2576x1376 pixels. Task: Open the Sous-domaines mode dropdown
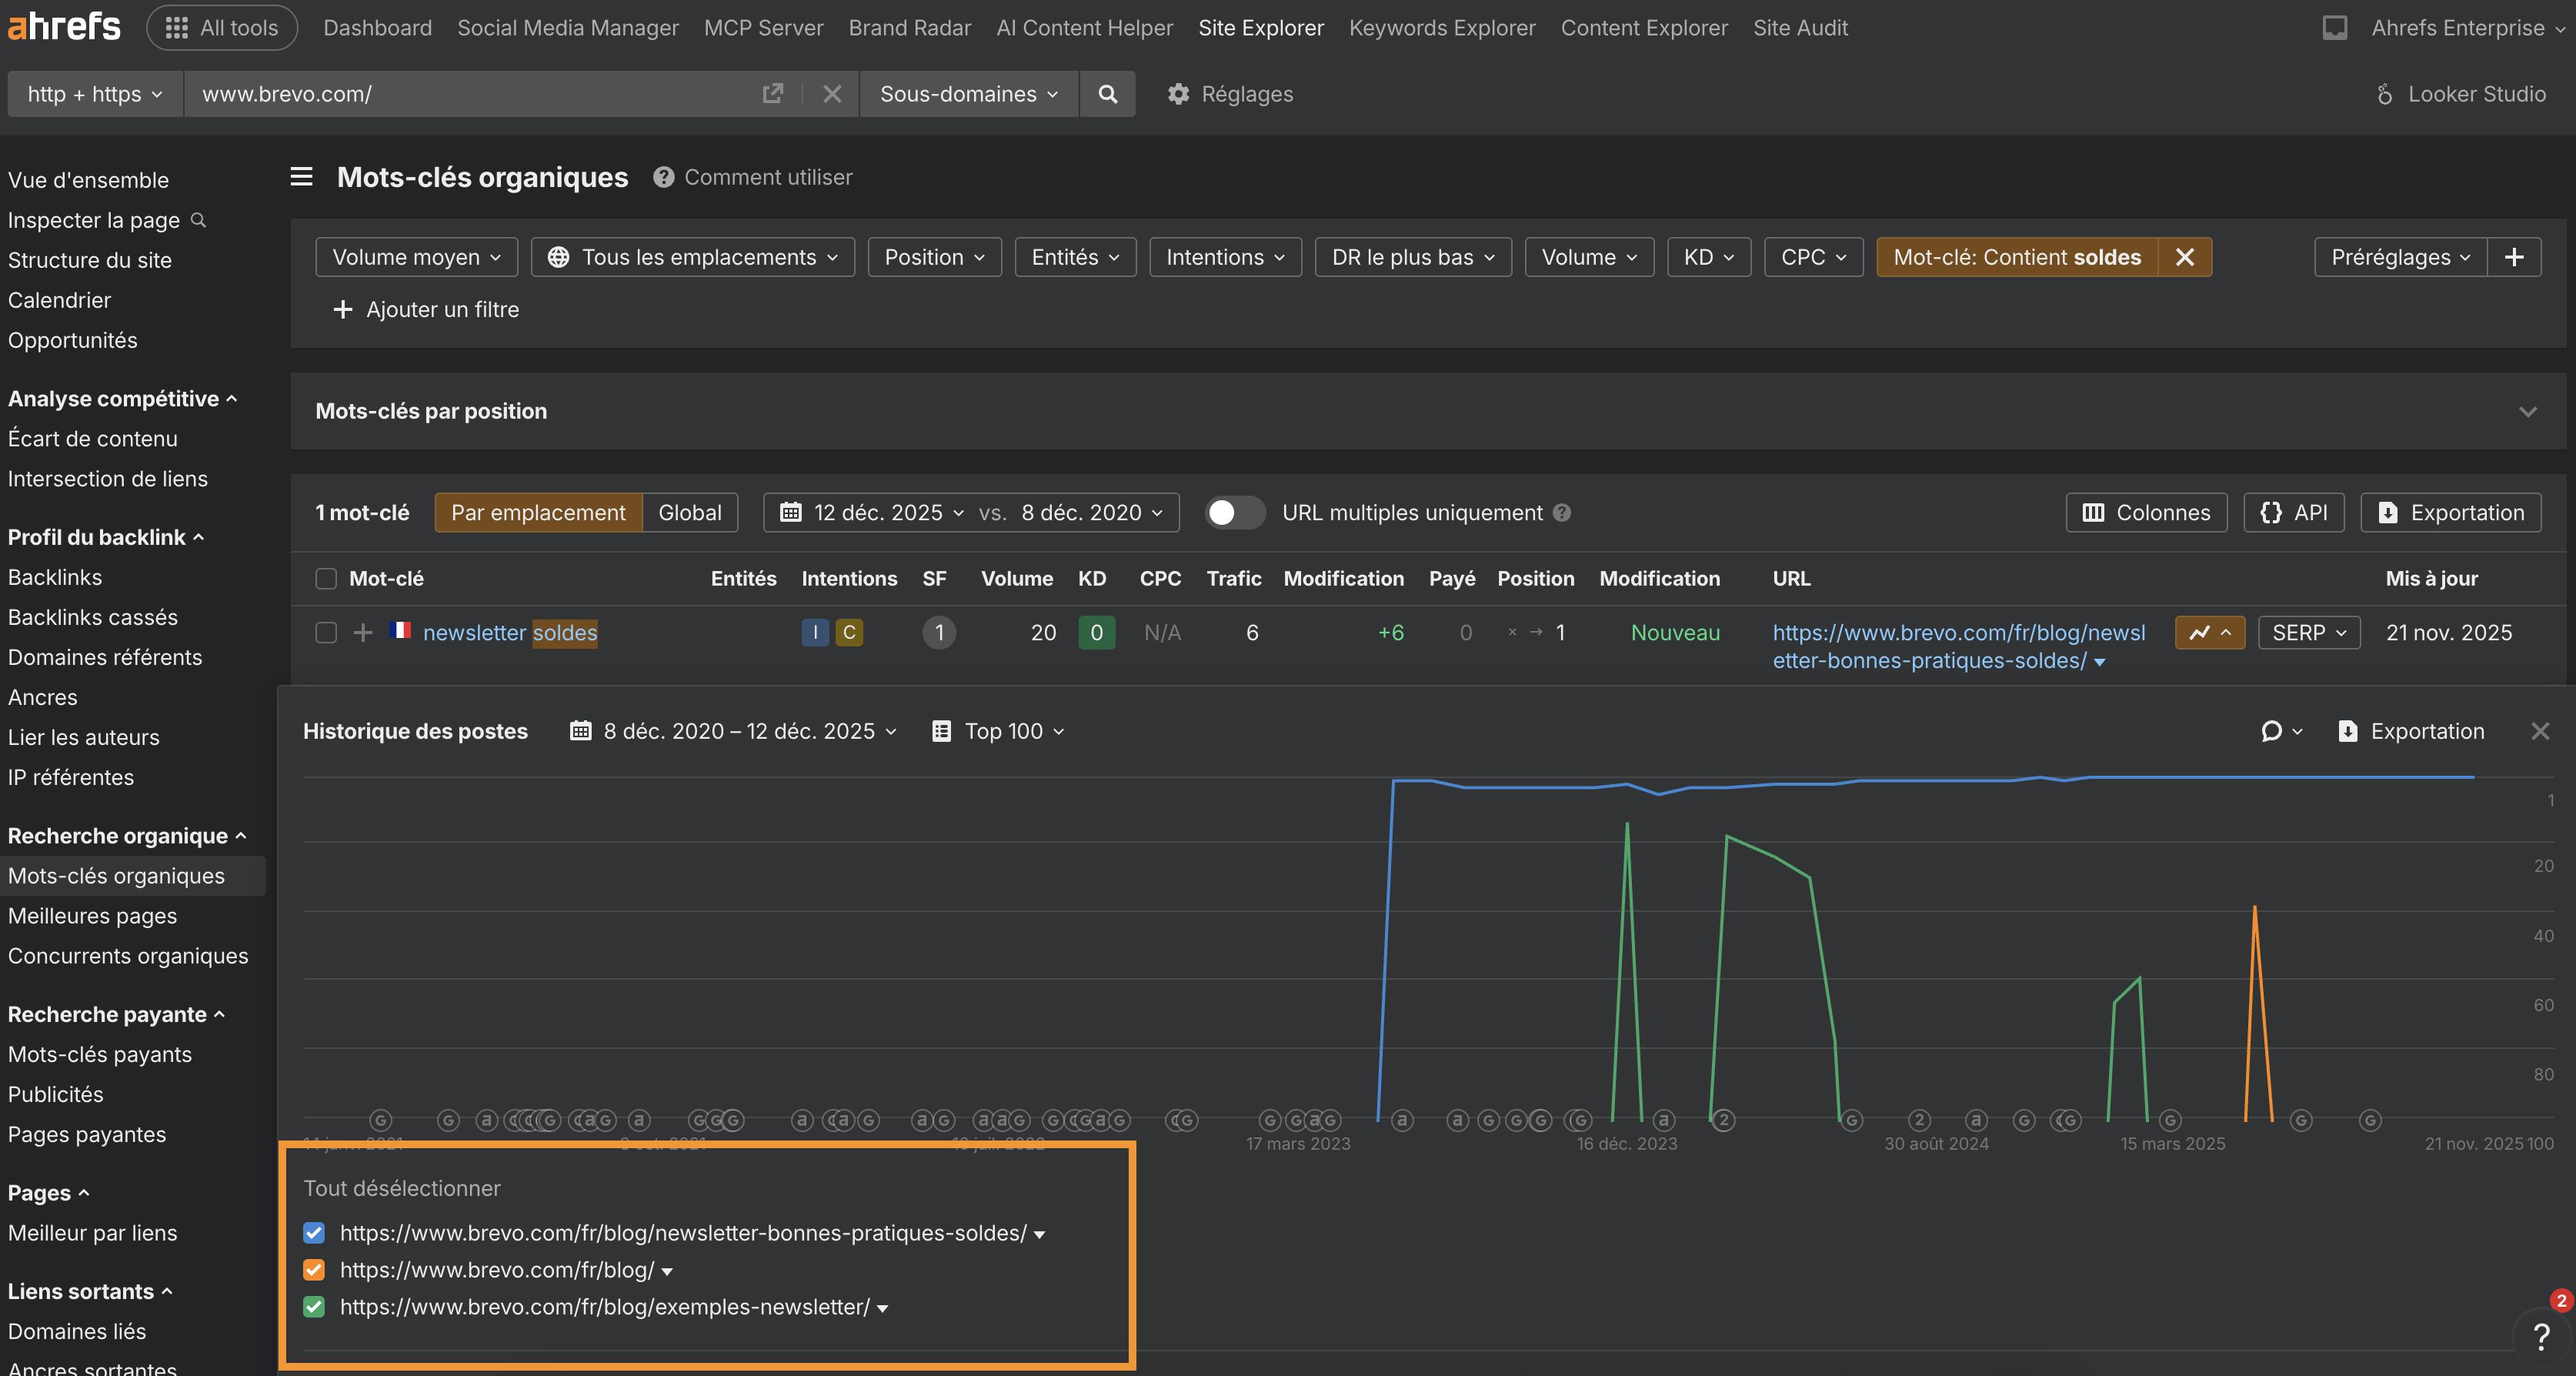pos(969,94)
